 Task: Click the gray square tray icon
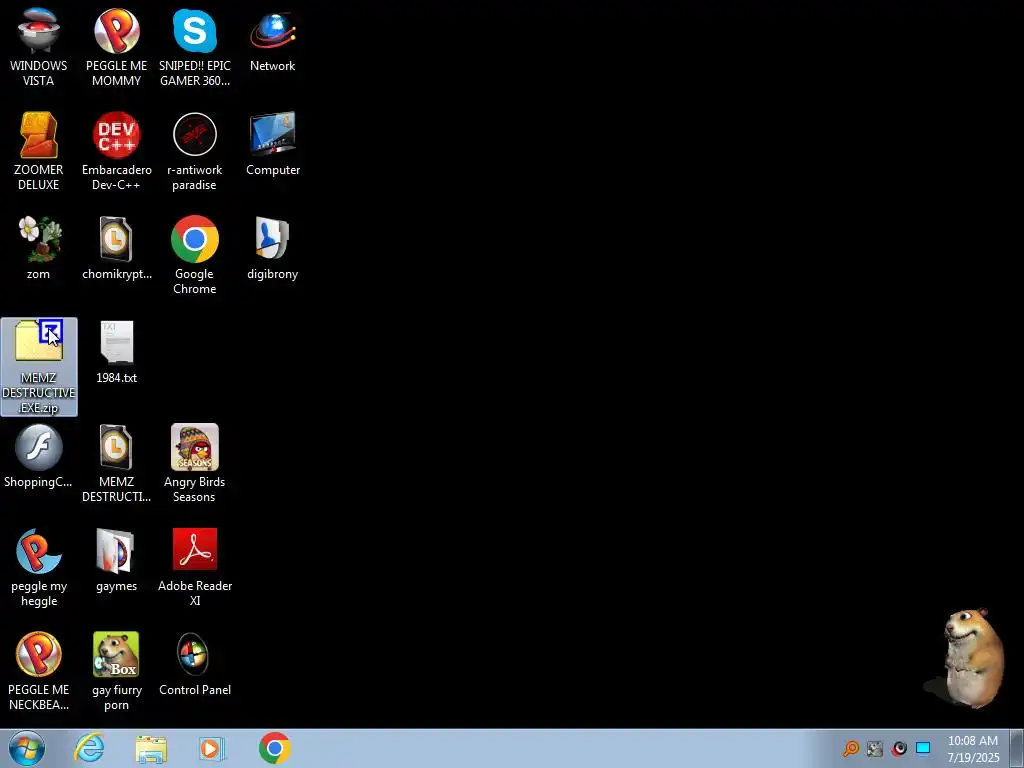pyautogui.click(x=874, y=748)
